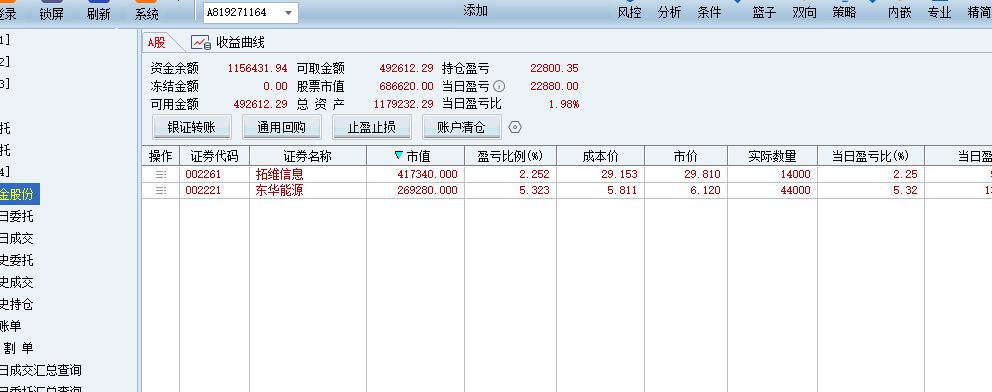The width and height of the screenshot is (992, 392).
Task: Click the 股票市值 value 686620.00
Action: tap(407, 86)
